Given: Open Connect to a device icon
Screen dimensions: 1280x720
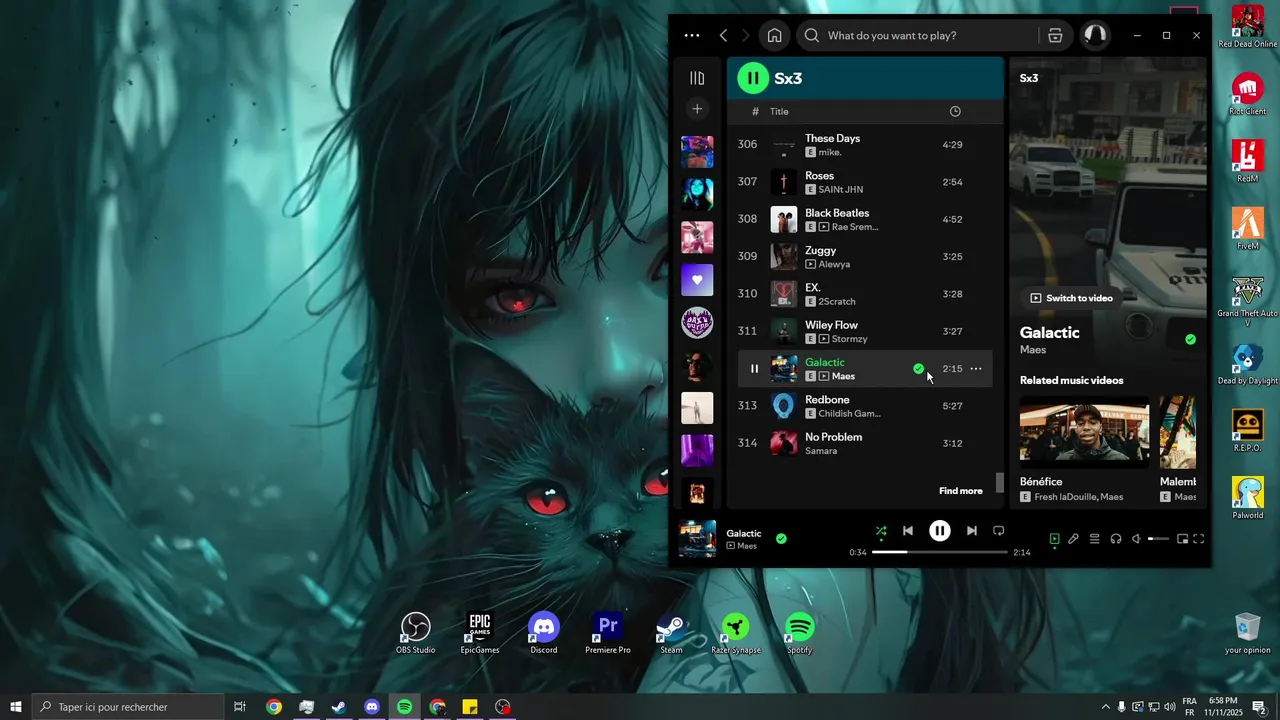Looking at the screenshot, I should pyautogui.click(x=1116, y=539).
